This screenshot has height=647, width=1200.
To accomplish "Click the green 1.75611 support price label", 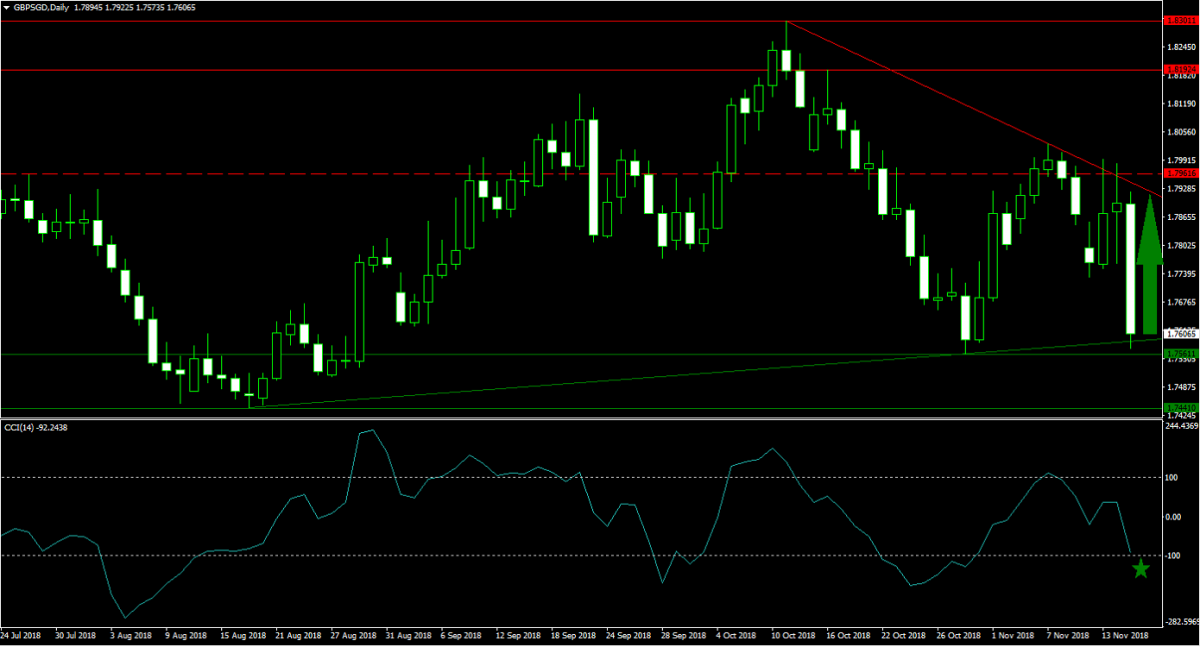I will pyautogui.click(x=1180, y=354).
